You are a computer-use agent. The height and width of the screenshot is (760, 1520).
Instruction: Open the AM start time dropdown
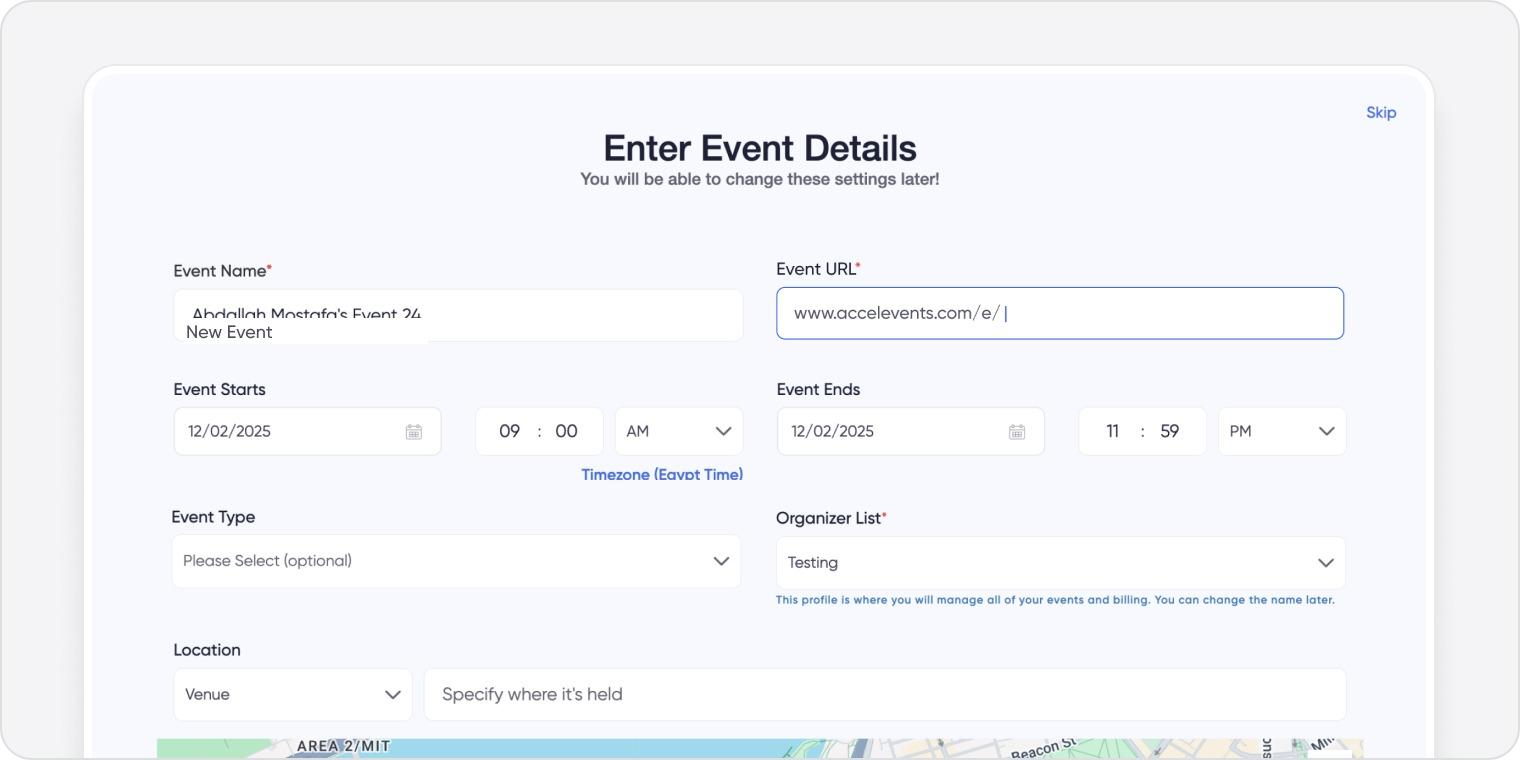(x=679, y=431)
